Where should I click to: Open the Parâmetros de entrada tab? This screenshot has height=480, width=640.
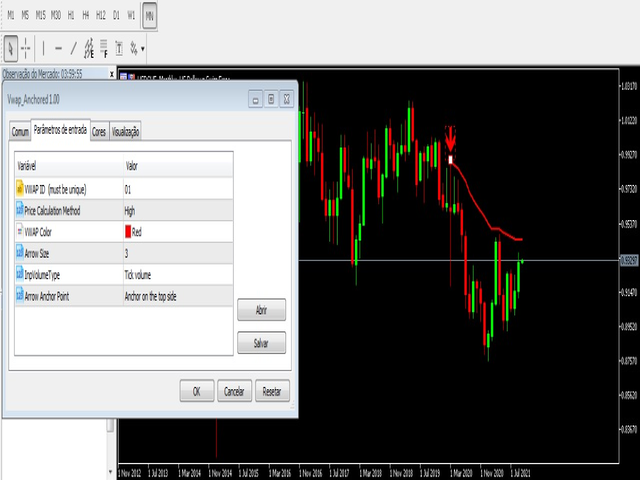[x=60, y=130]
